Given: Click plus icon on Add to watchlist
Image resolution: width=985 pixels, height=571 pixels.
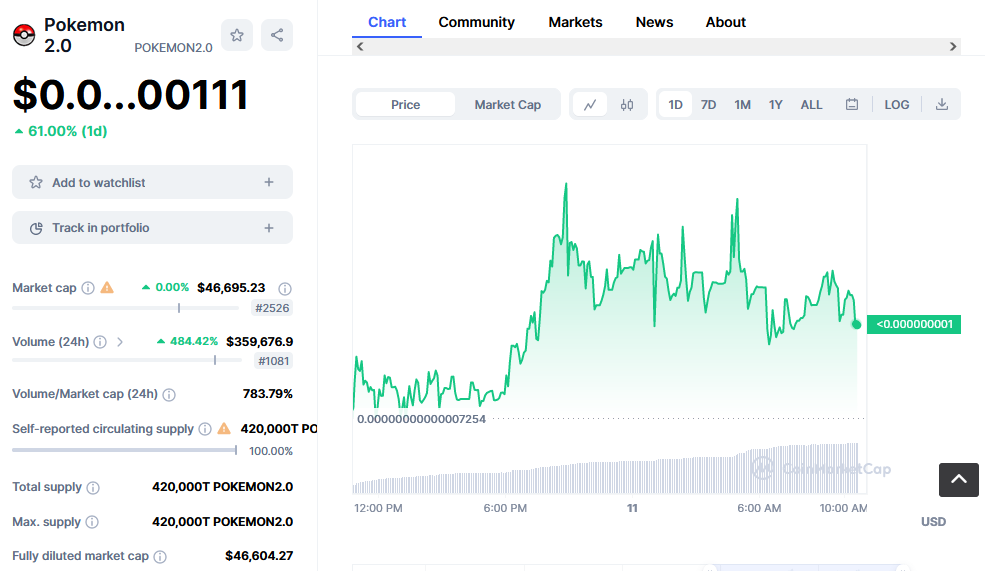Looking at the screenshot, I should (x=269, y=182).
